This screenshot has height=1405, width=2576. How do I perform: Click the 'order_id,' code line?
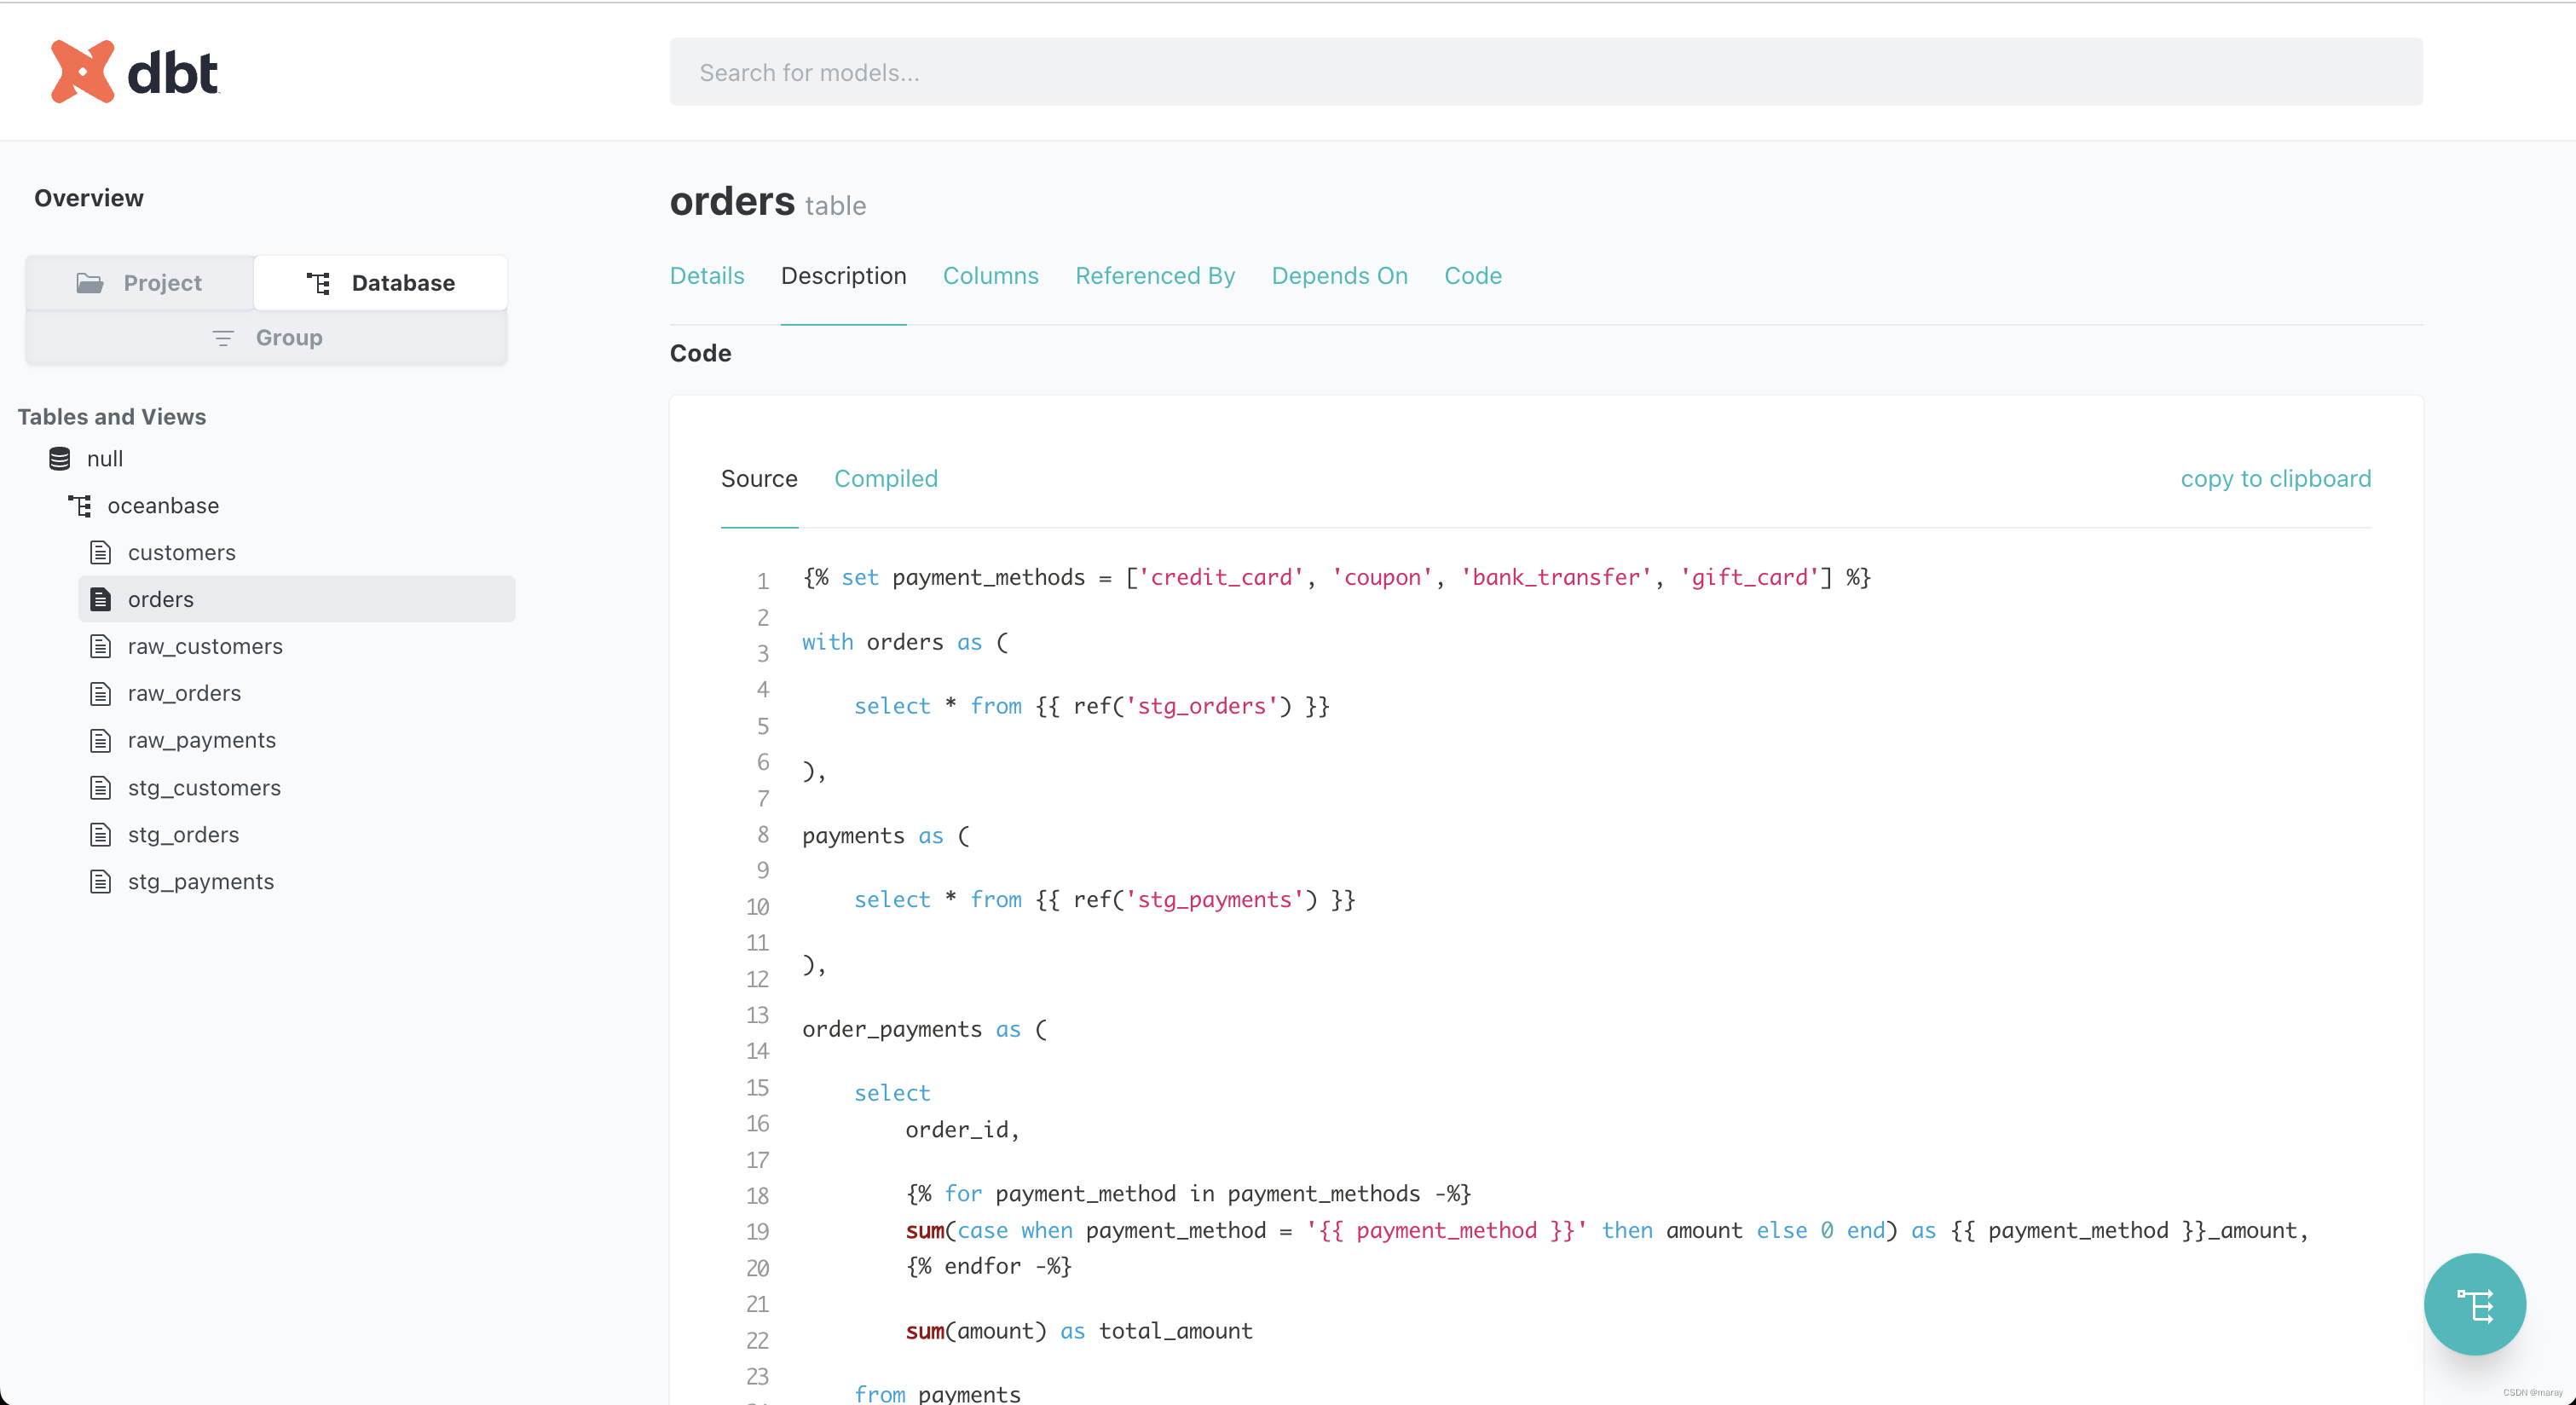[x=962, y=1130]
